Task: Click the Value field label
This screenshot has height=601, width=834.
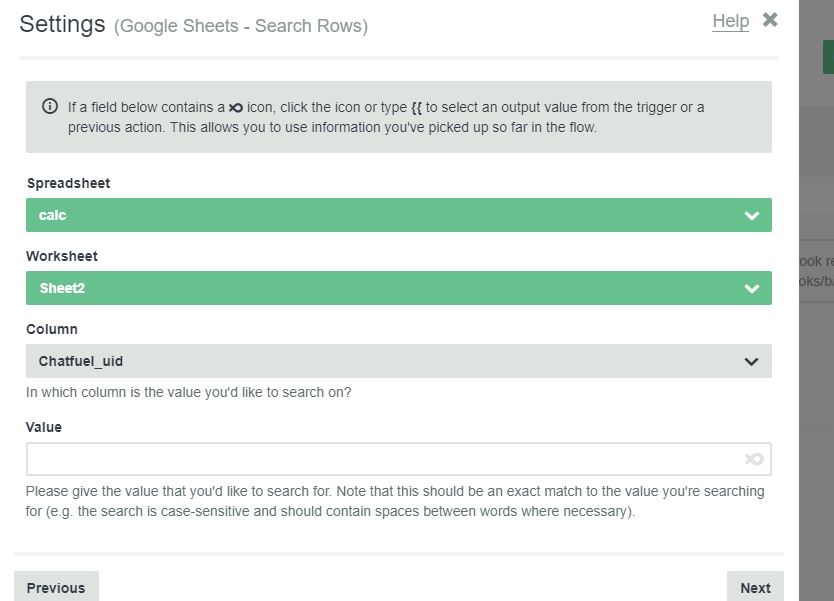Action: tap(44, 427)
